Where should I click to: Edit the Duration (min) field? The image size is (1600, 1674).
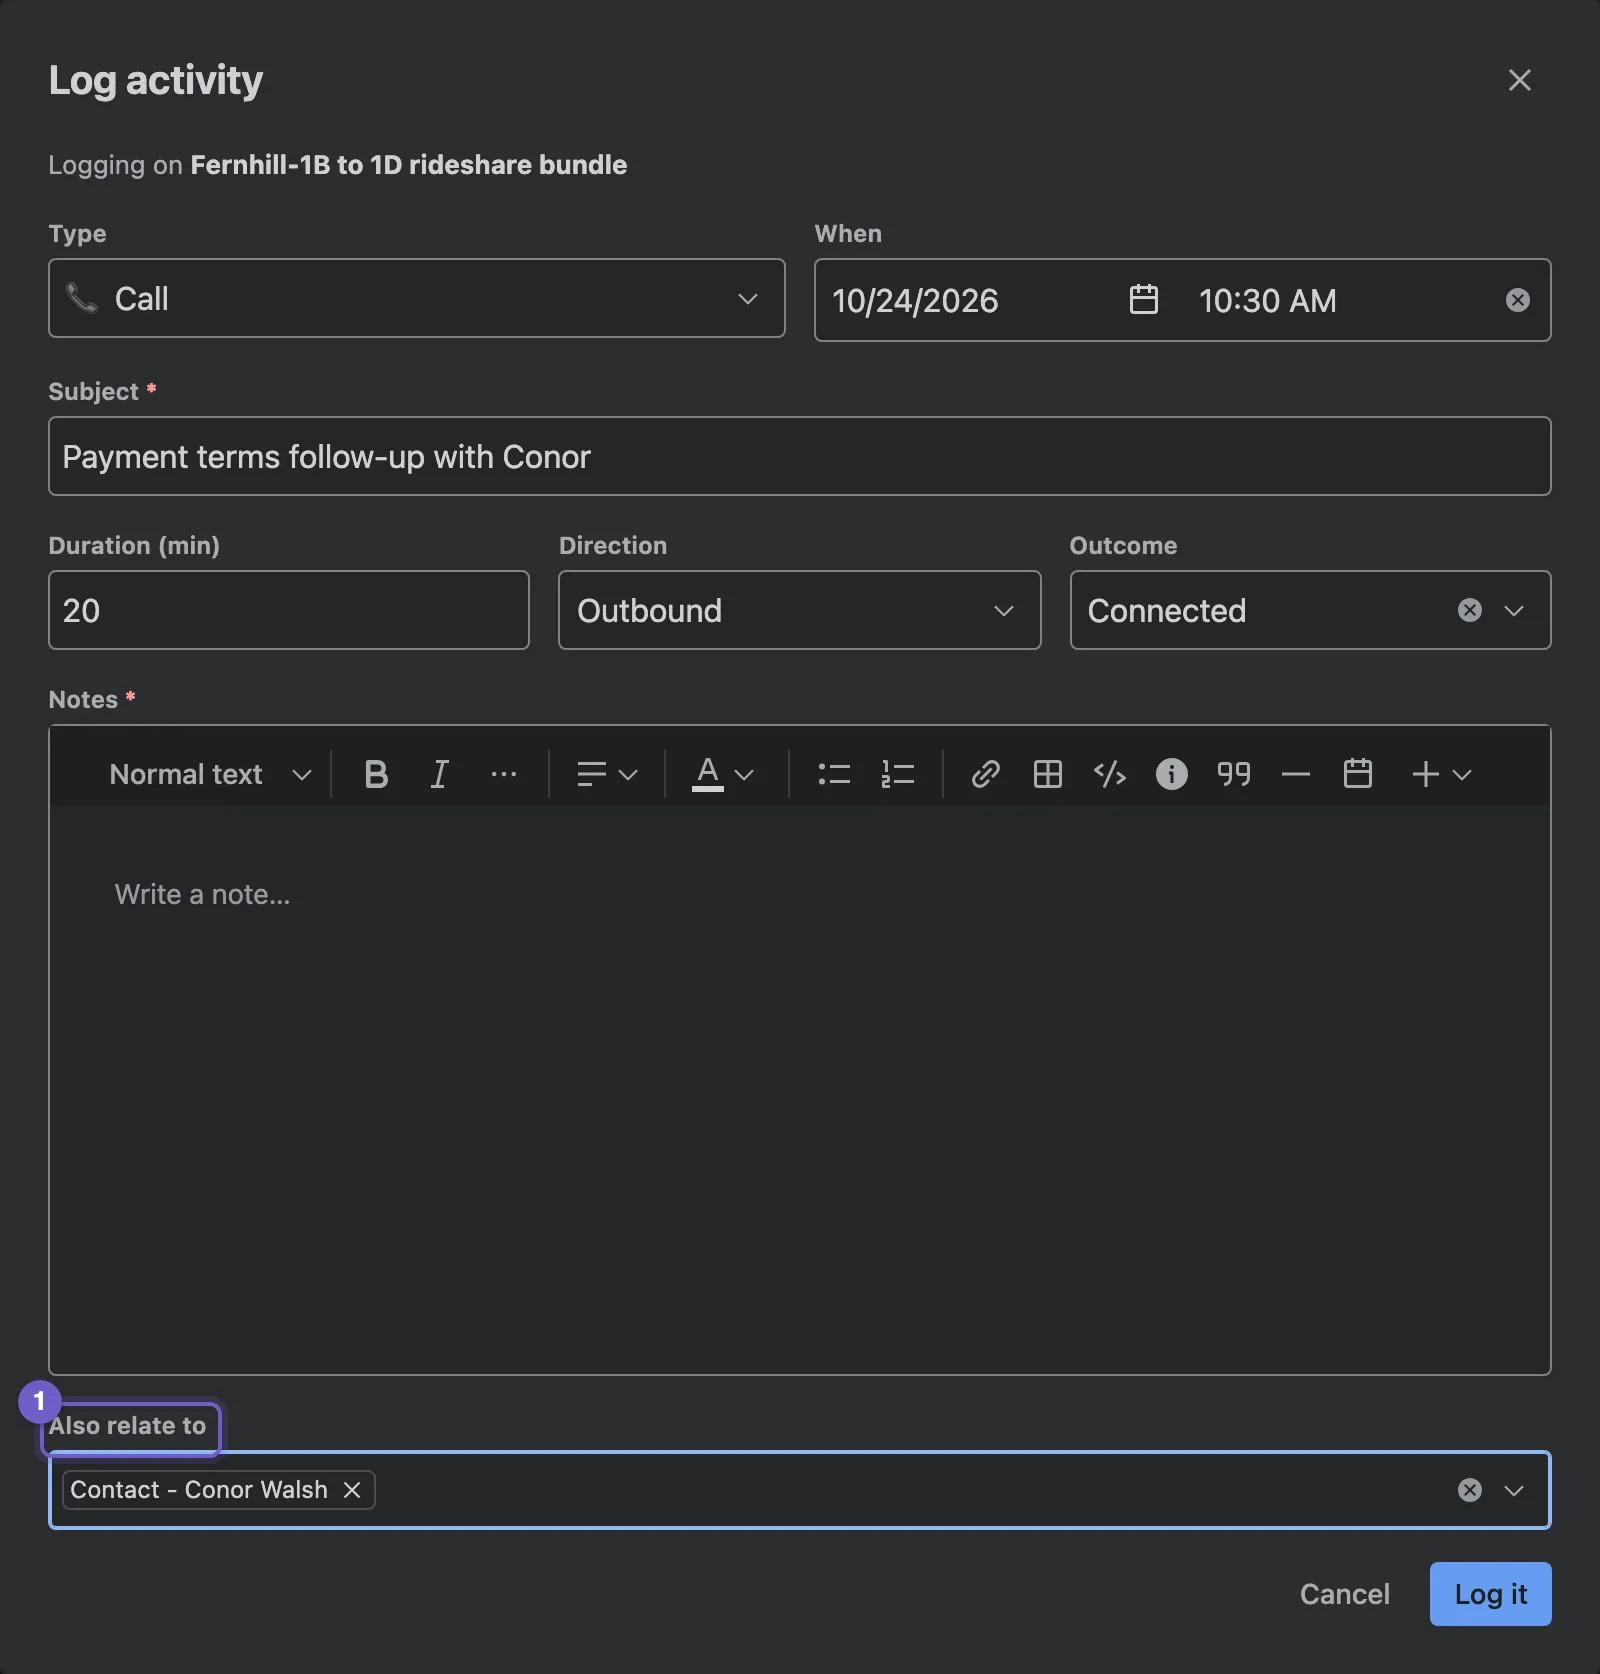(289, 610)
